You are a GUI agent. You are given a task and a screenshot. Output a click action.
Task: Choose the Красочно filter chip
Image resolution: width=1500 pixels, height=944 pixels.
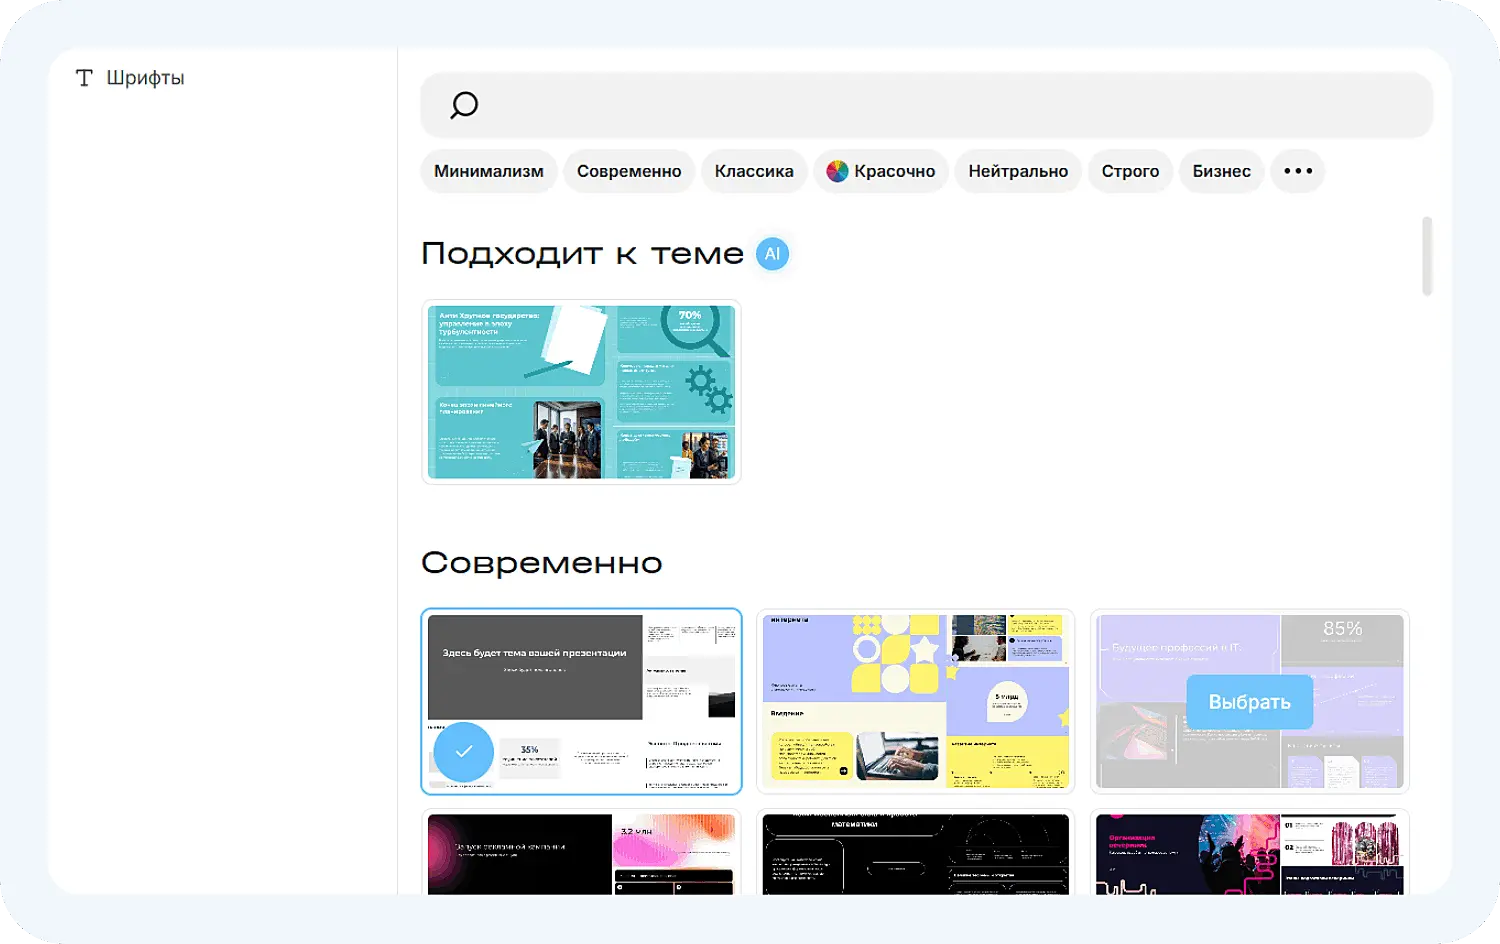point(881,171)
